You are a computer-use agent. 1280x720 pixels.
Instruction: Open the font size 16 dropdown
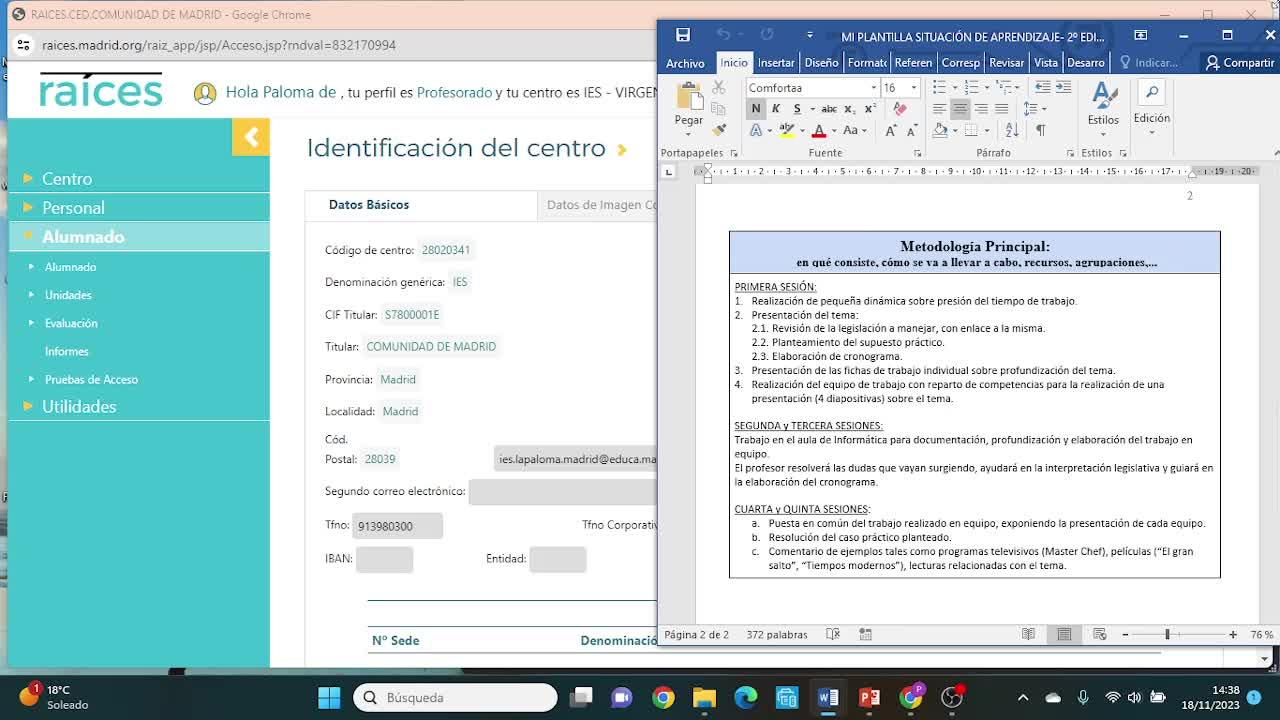pos(913,88)
